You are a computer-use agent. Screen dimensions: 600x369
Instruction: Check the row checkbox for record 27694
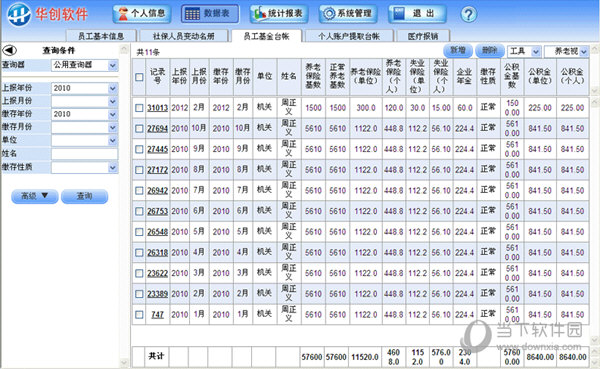click(x=139, y=129)
